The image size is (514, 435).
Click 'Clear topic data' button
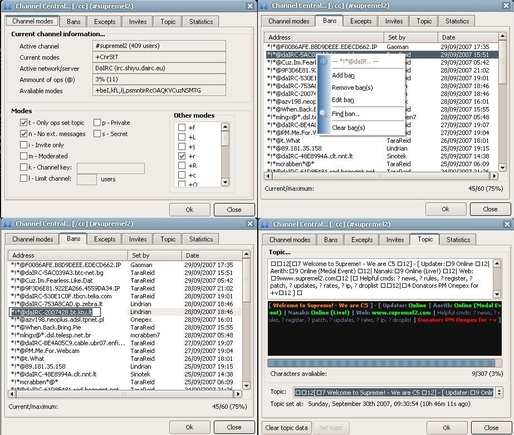pyautogui.click(x=286, y=428)
